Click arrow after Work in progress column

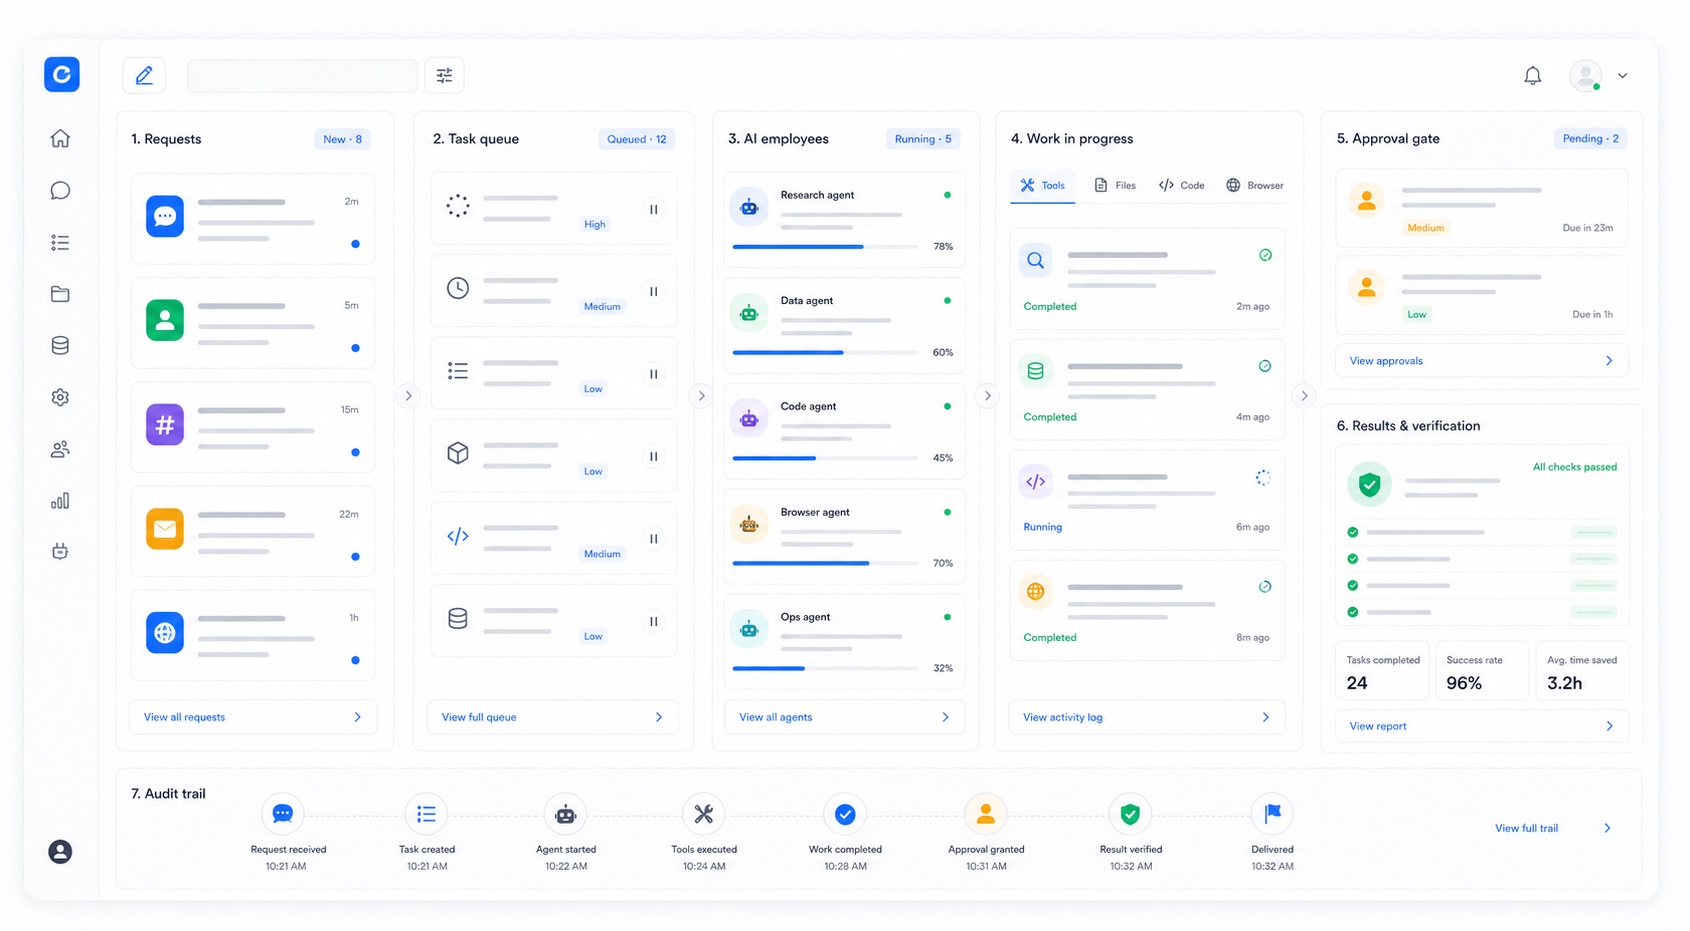point(1304,396)
